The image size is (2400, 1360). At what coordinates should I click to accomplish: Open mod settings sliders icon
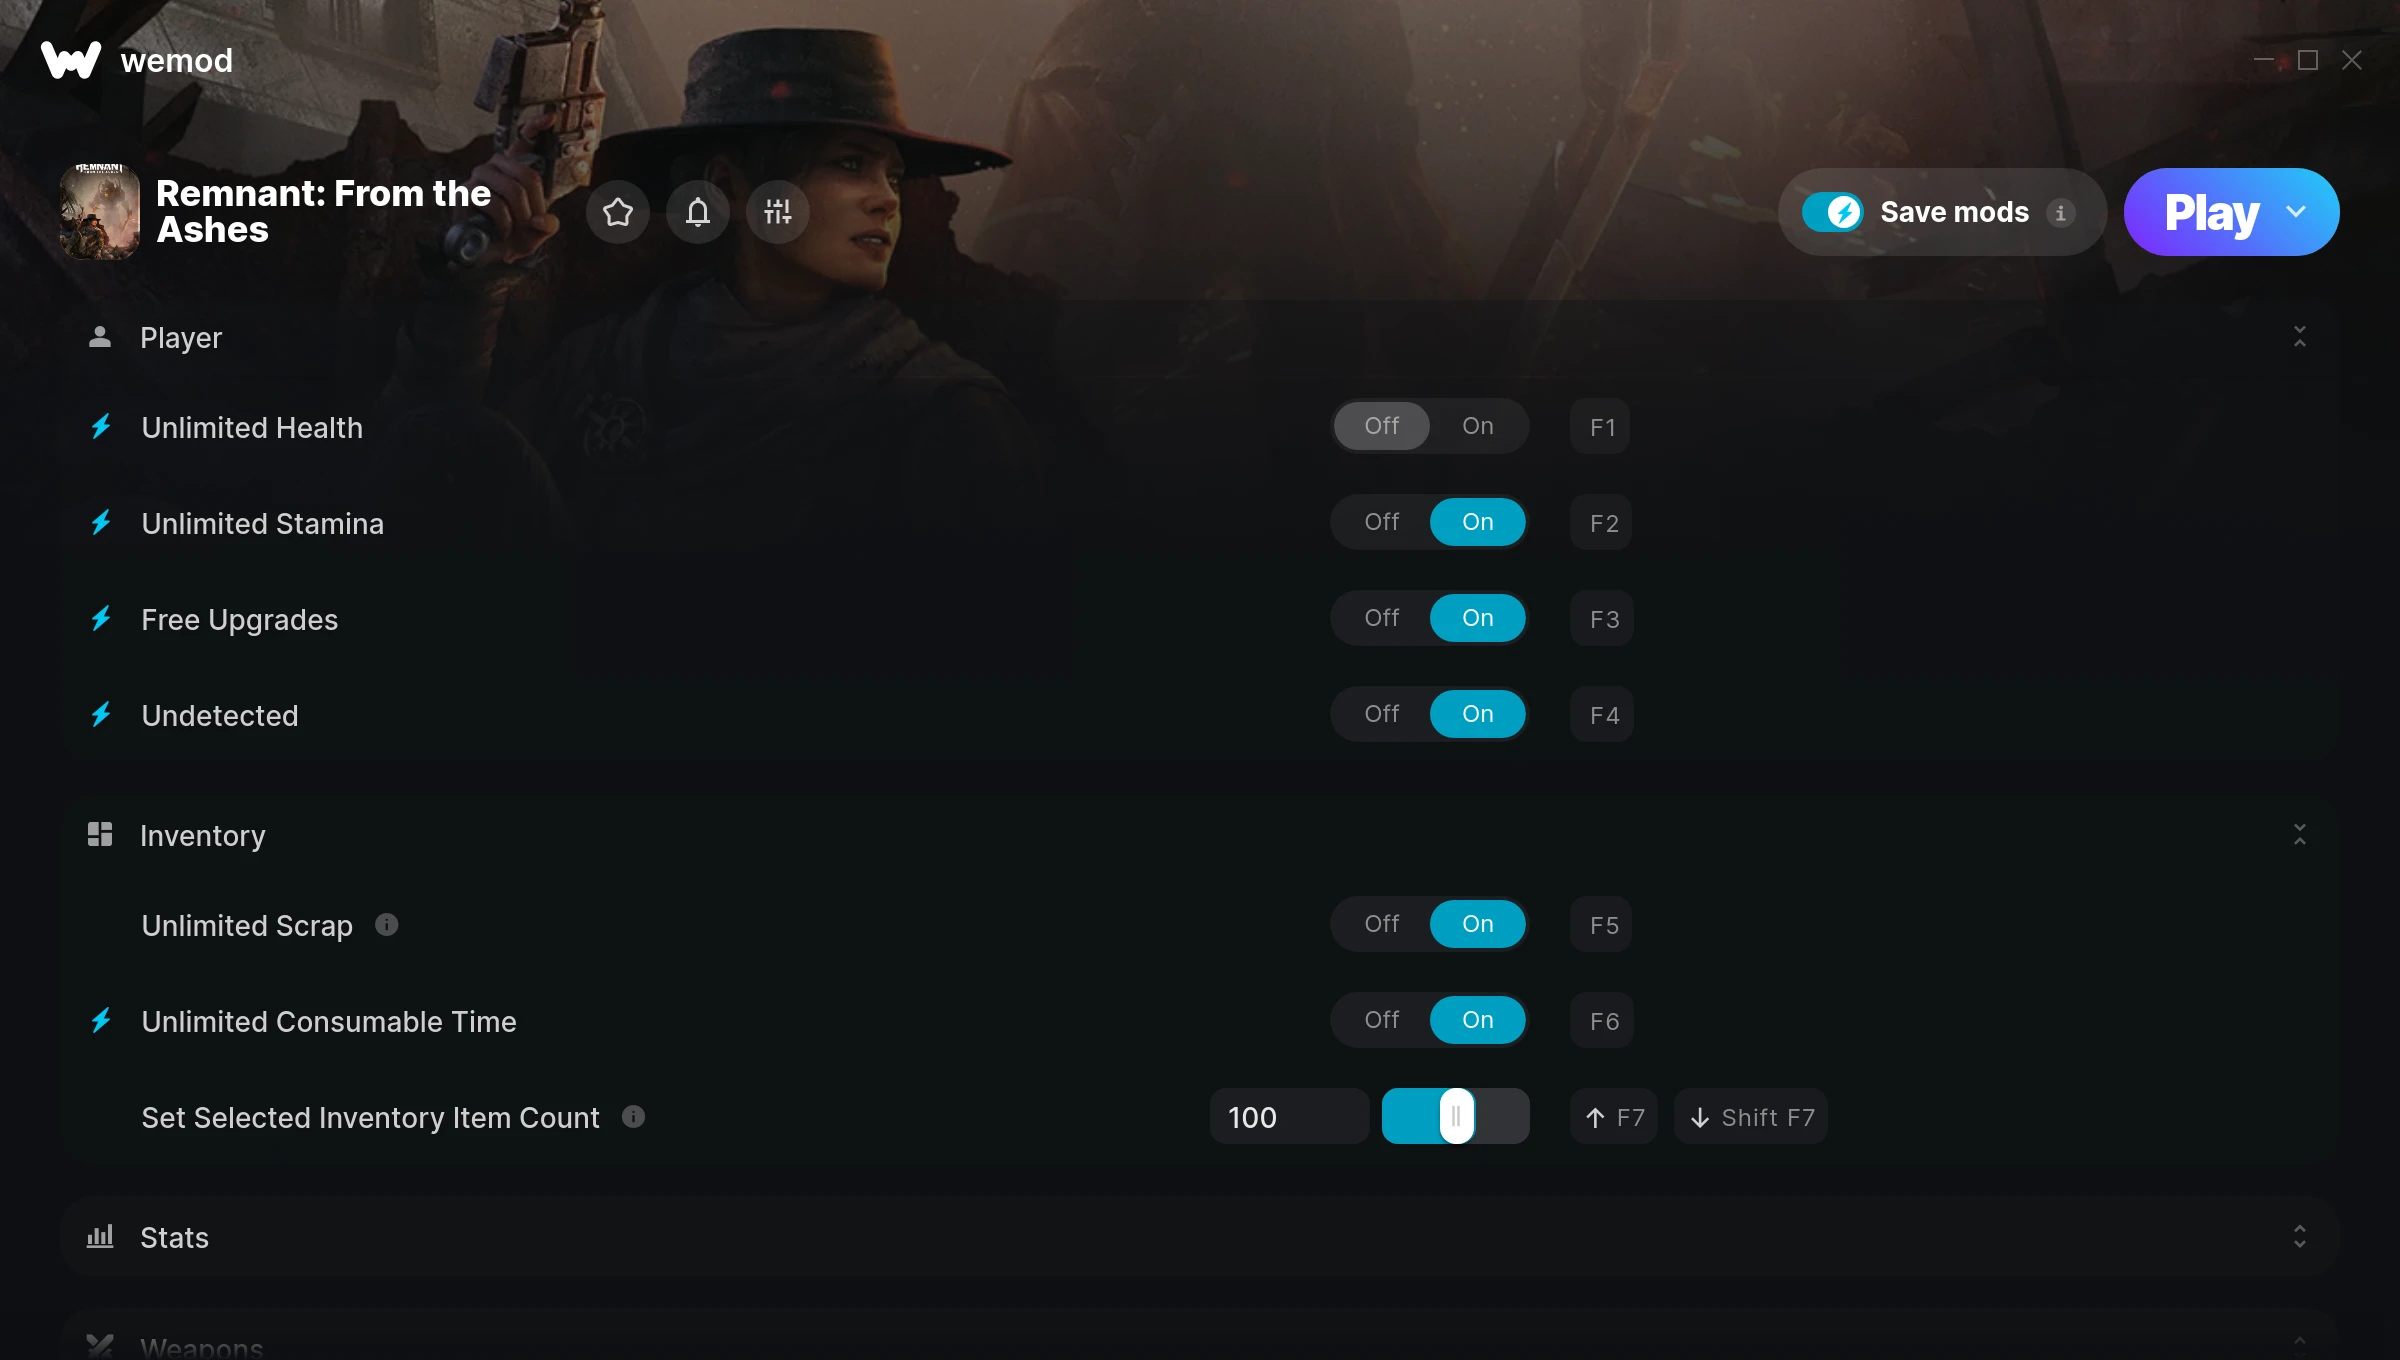[x=778, y=212]
